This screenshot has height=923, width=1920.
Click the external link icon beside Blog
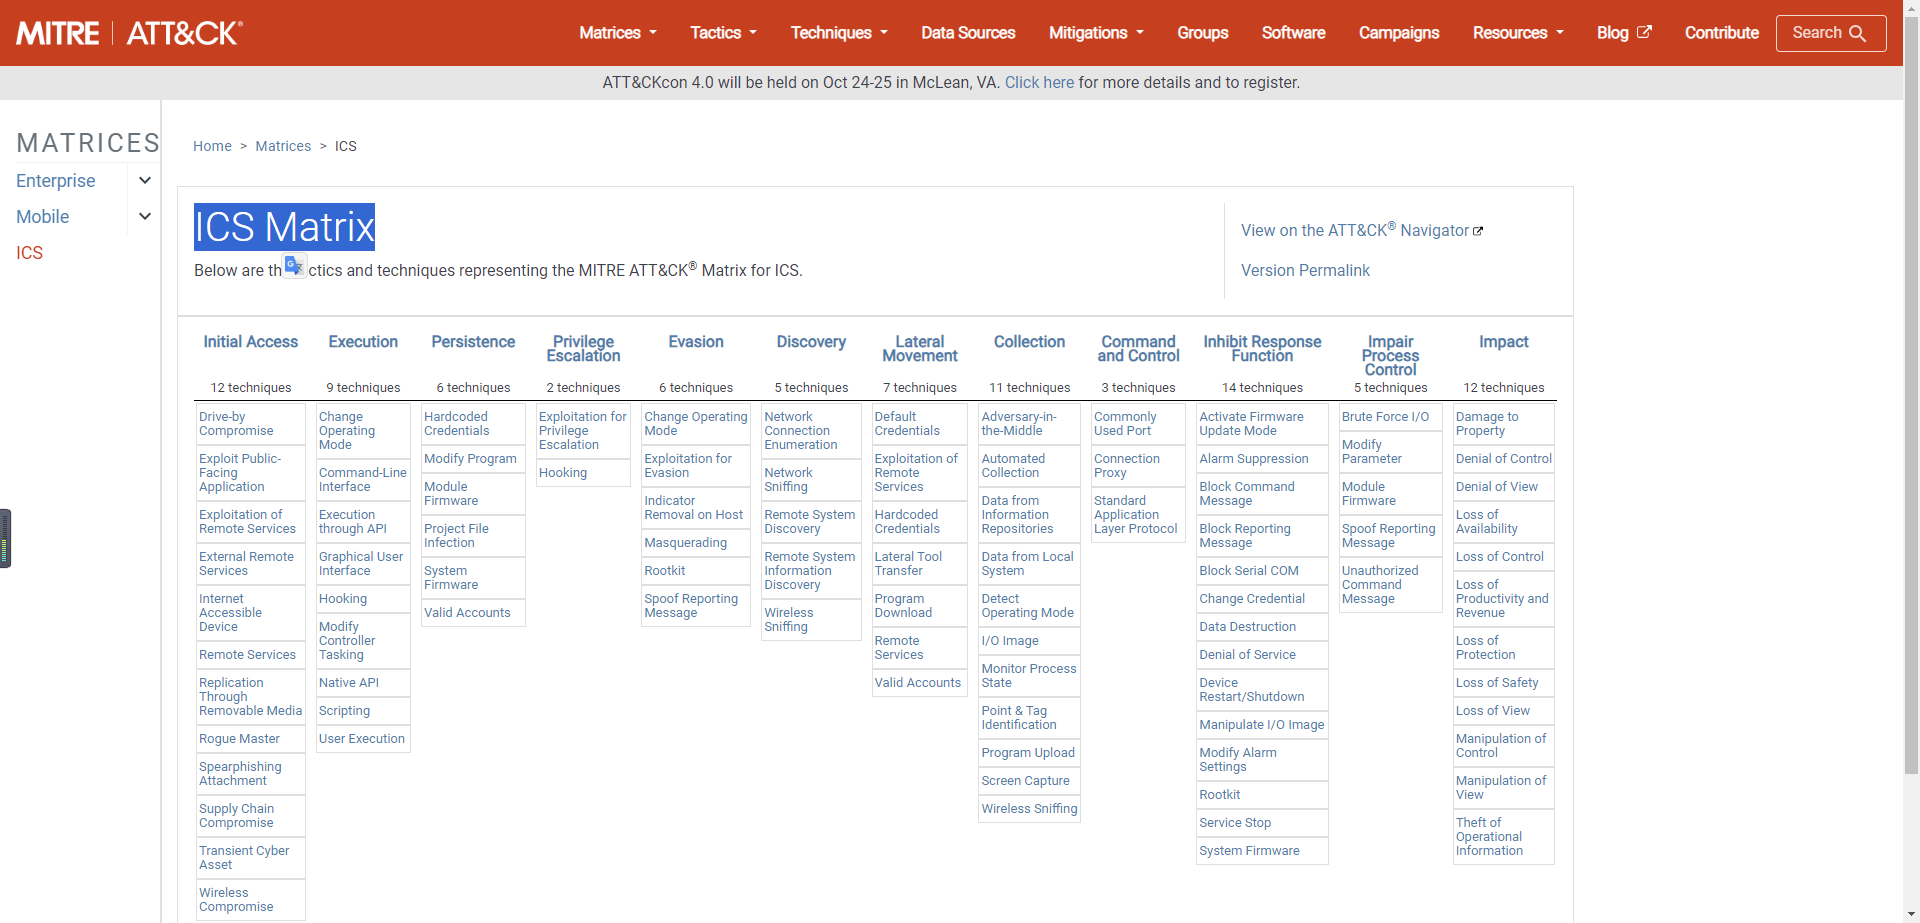click(1644, 32)
